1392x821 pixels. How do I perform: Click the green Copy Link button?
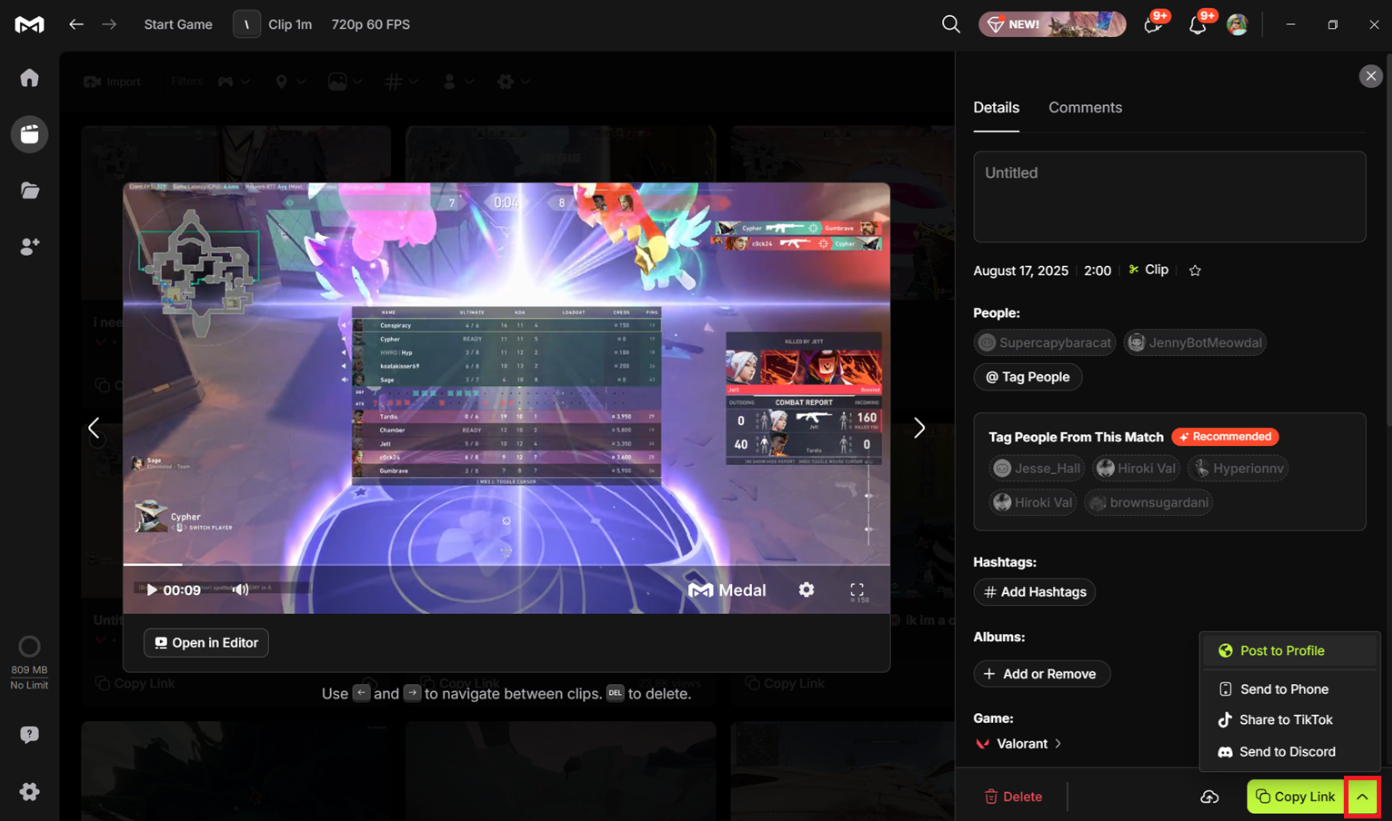(x=1295, y=797)
